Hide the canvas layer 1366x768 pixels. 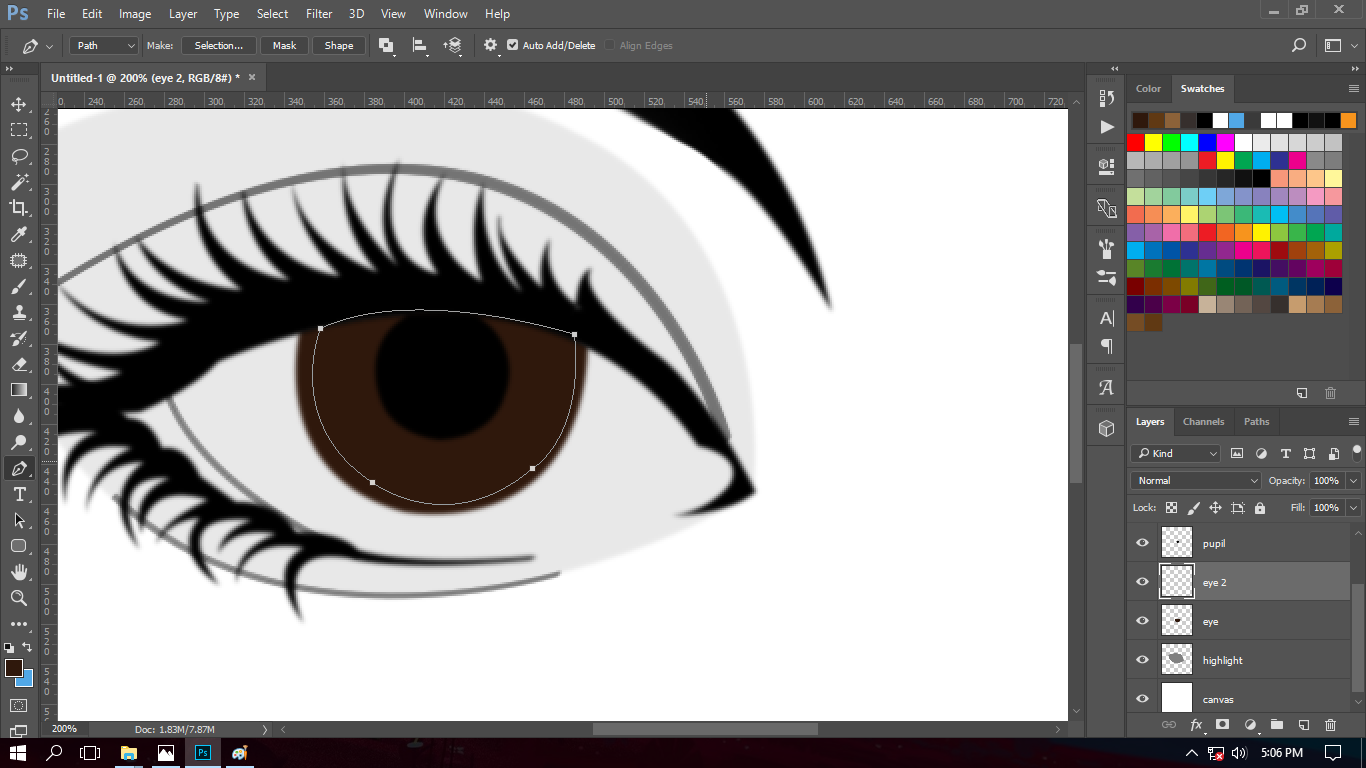pos(1142,699)
